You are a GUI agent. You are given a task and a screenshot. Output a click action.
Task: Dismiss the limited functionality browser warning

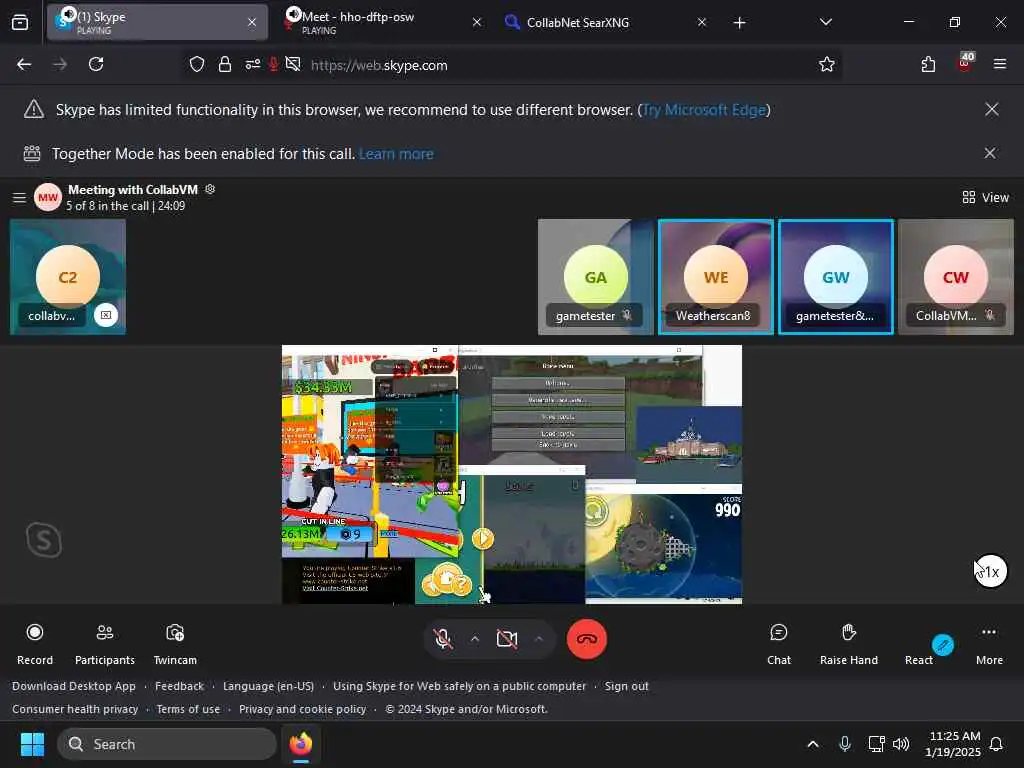(x=991, y=109)
